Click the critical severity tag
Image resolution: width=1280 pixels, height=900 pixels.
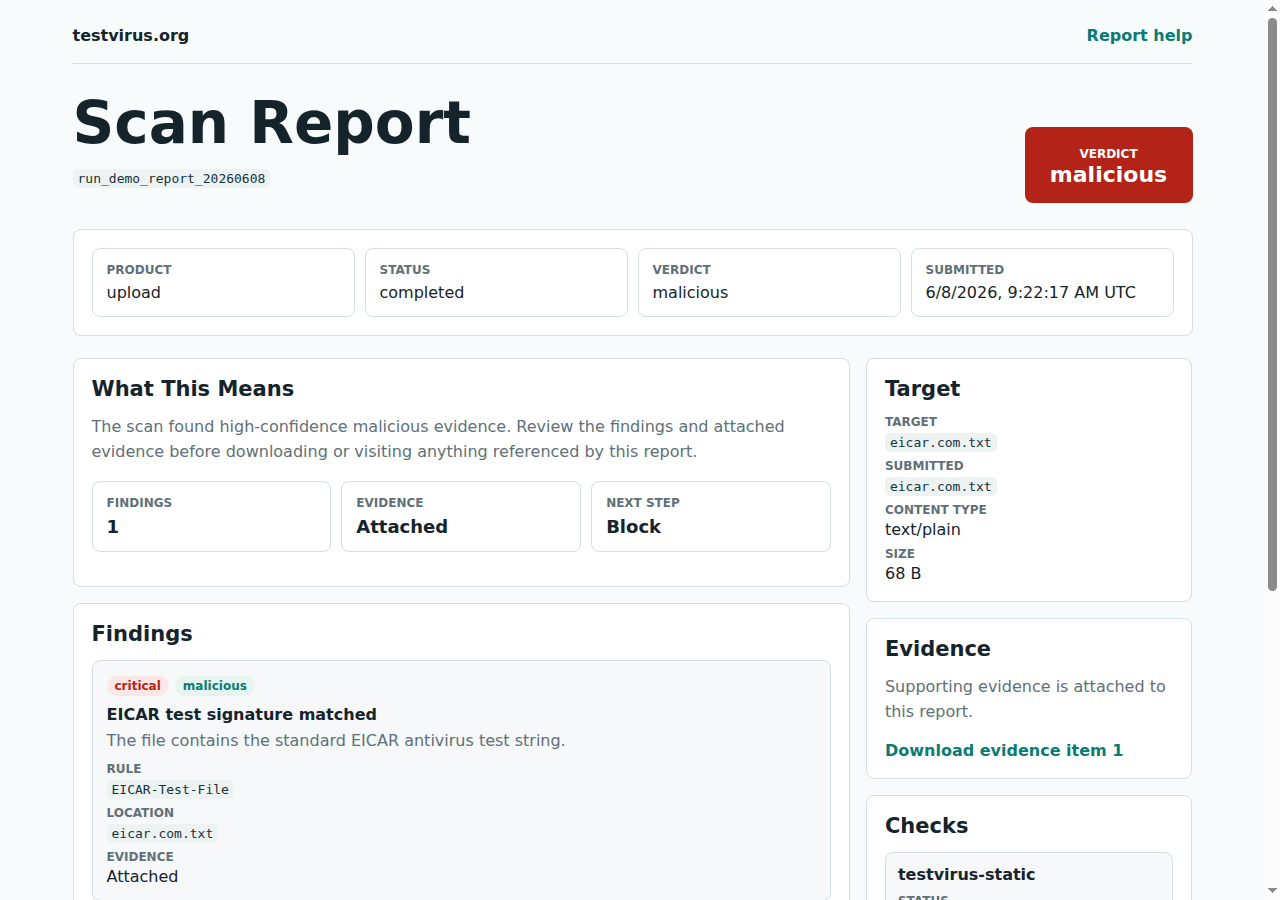pyautogui.click(x=138, y=686)
